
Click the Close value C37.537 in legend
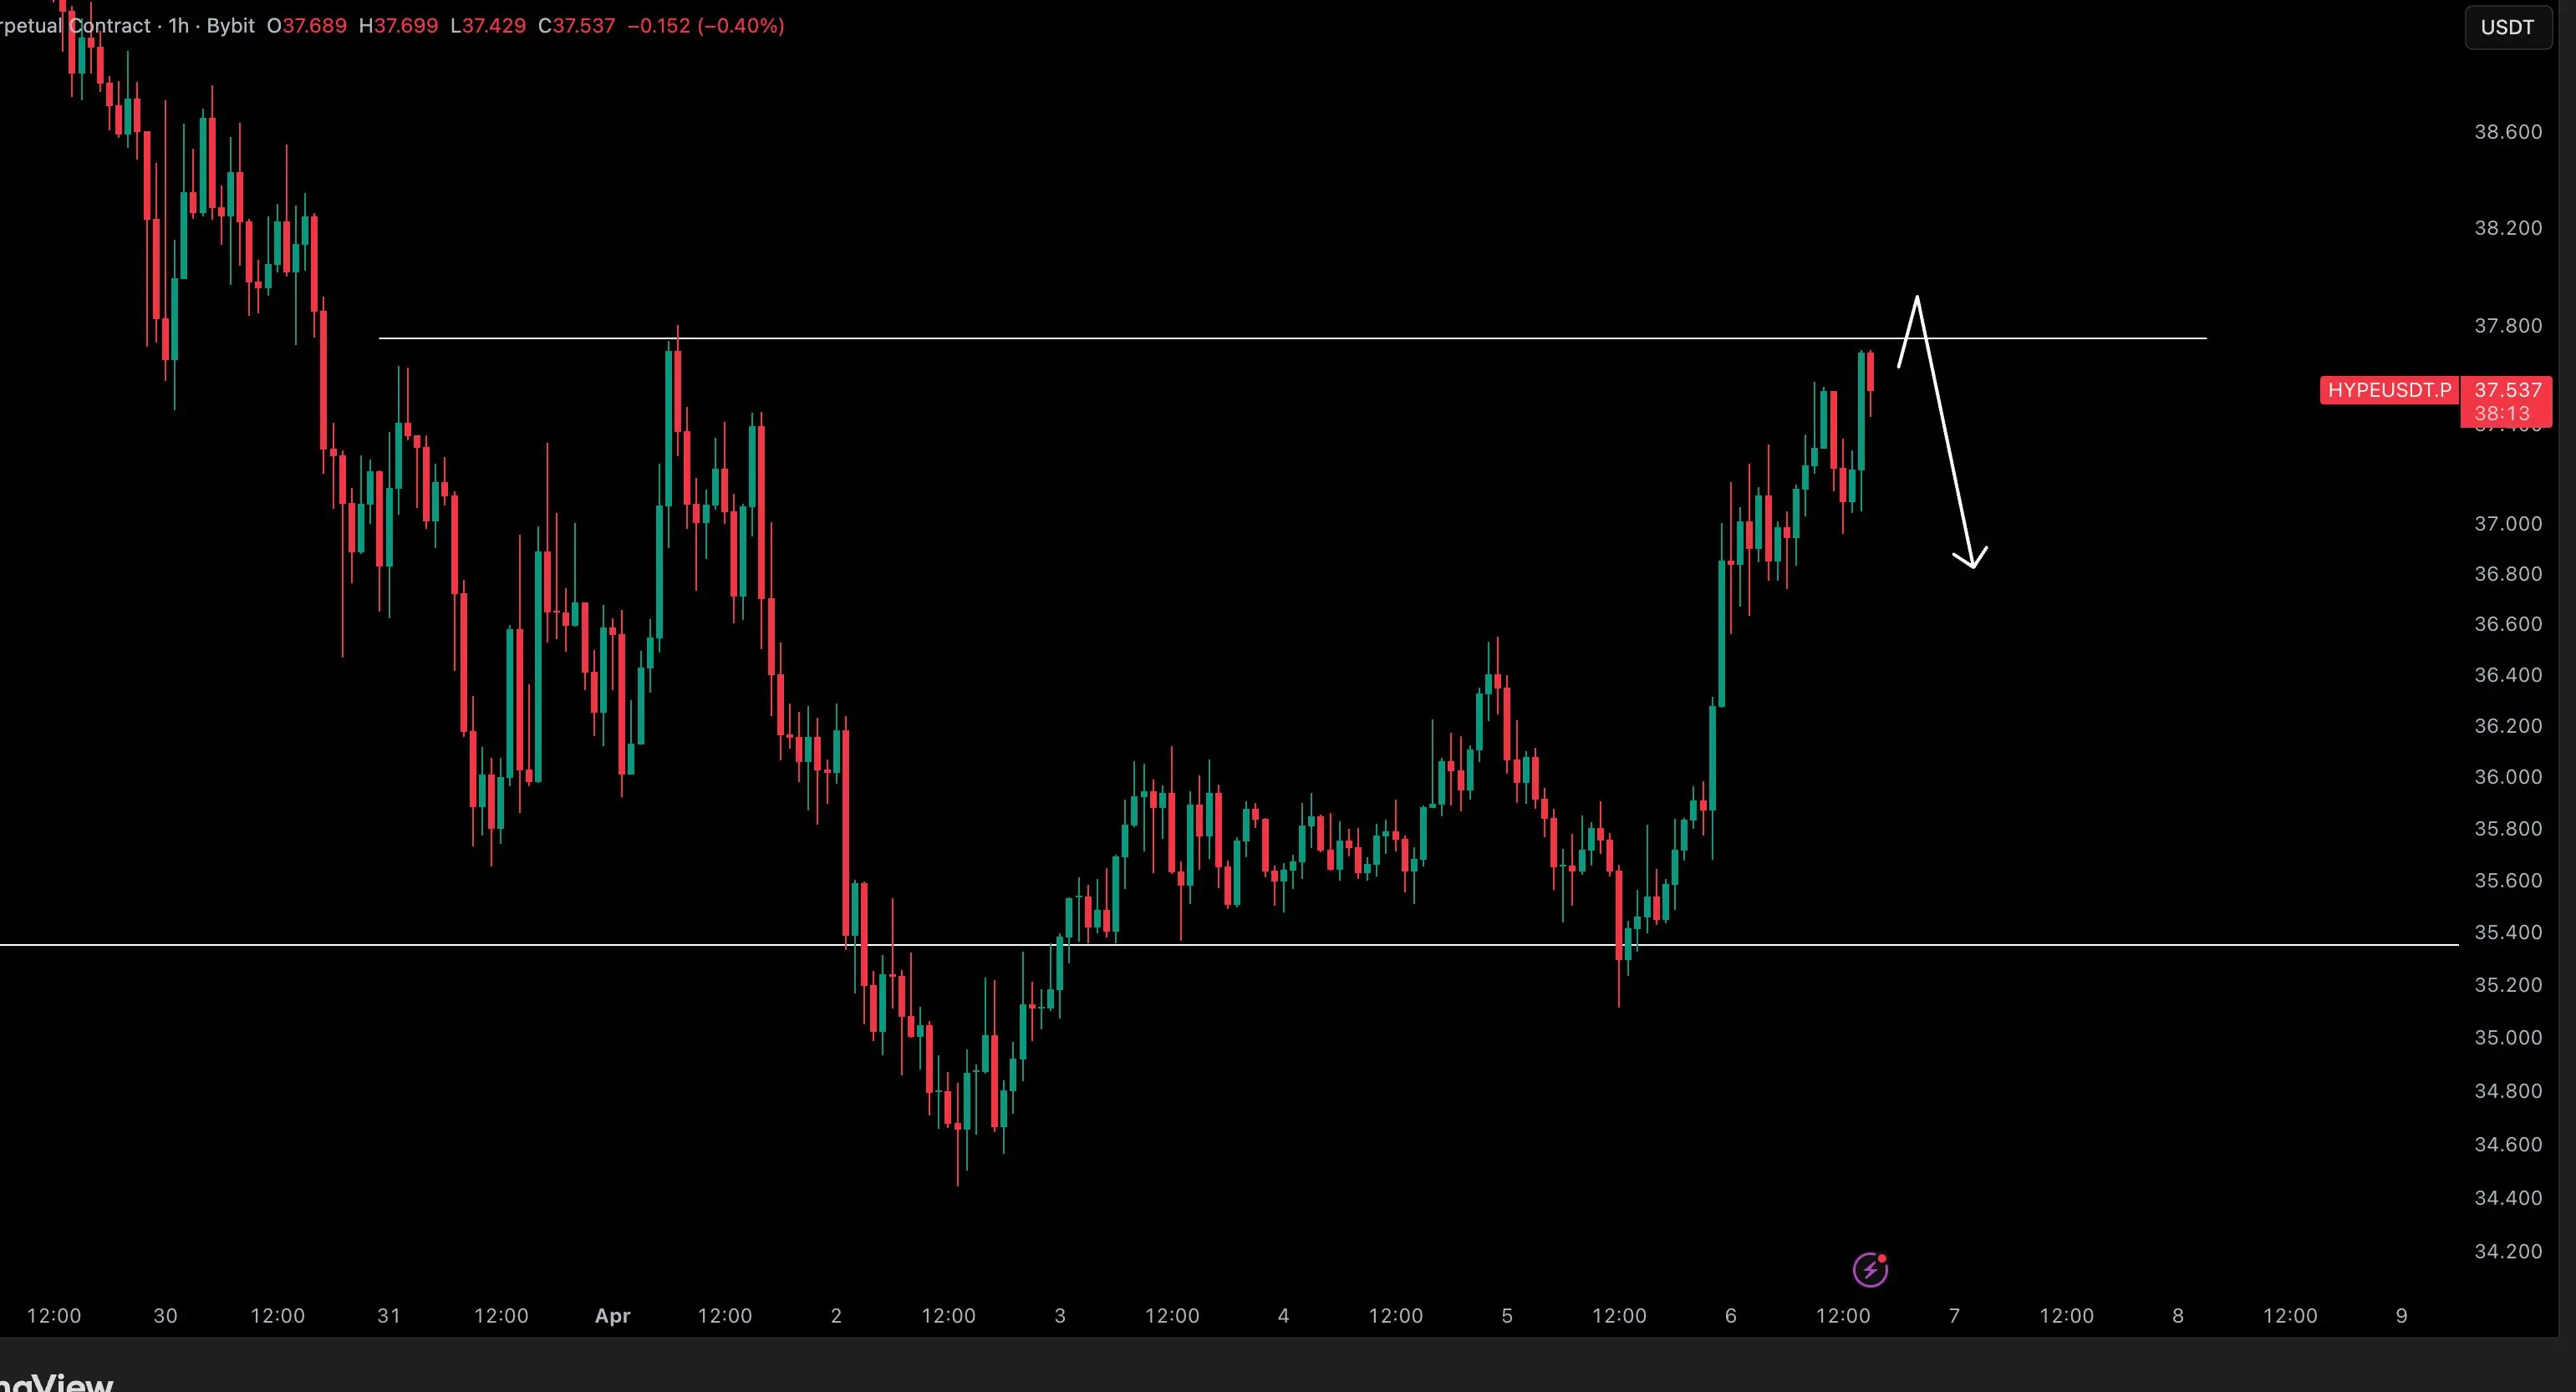point(577,26)
